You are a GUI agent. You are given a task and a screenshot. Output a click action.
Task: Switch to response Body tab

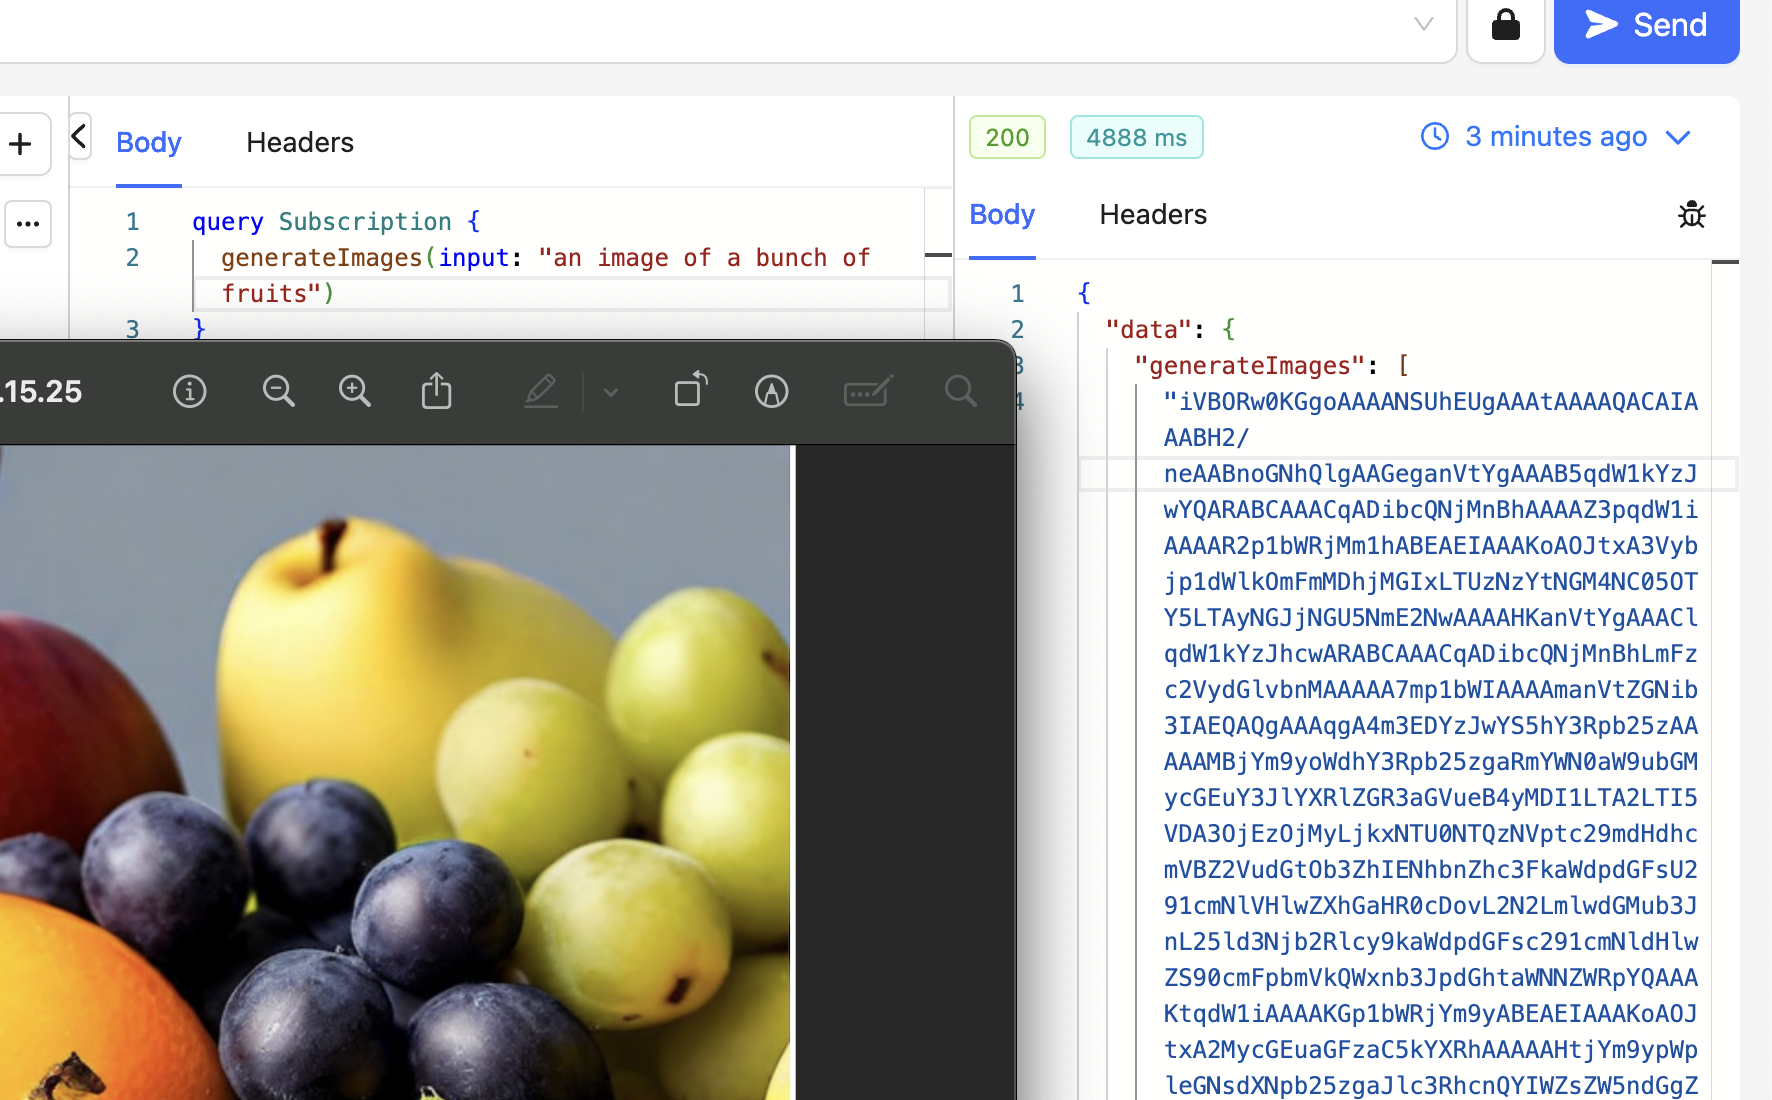point(1002,214)
